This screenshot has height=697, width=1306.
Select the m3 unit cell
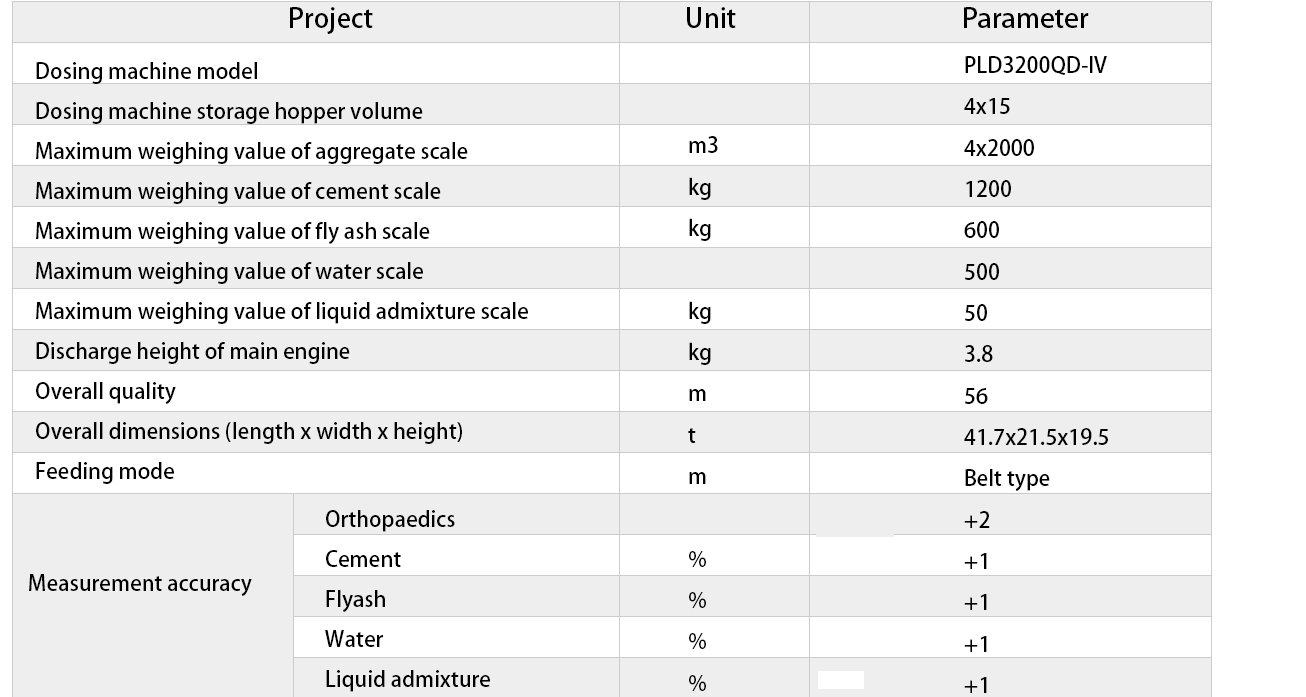(x=703, y=146)
